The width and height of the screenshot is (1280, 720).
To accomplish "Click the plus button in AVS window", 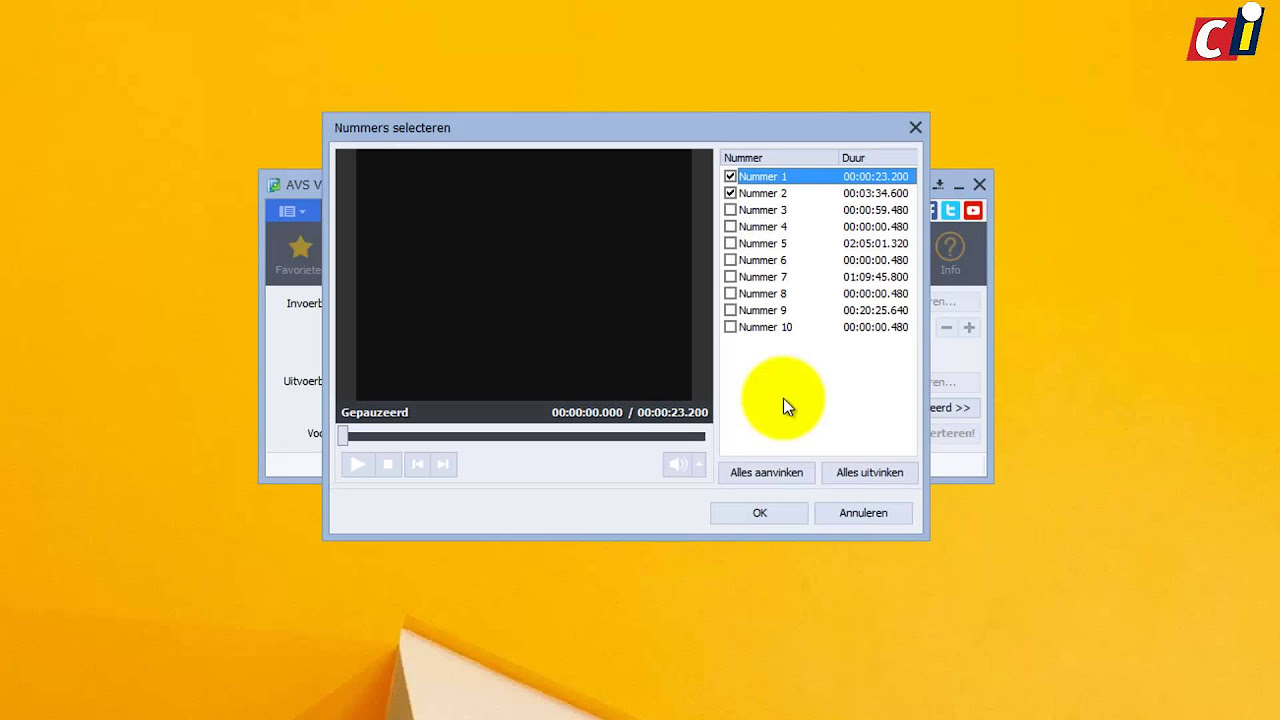I will (x=969, y=327).
